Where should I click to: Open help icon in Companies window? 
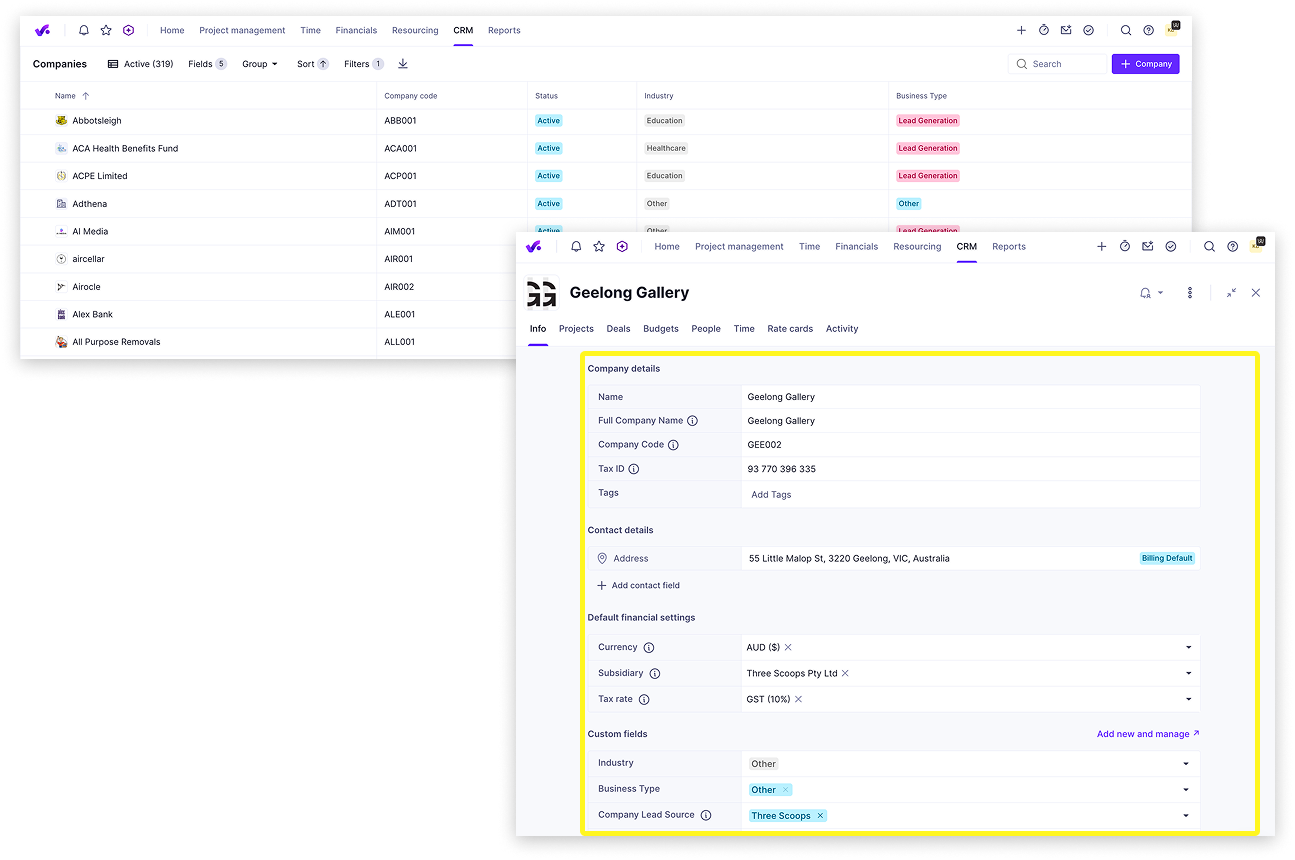pyautogui.click(x=1148, y=30)
